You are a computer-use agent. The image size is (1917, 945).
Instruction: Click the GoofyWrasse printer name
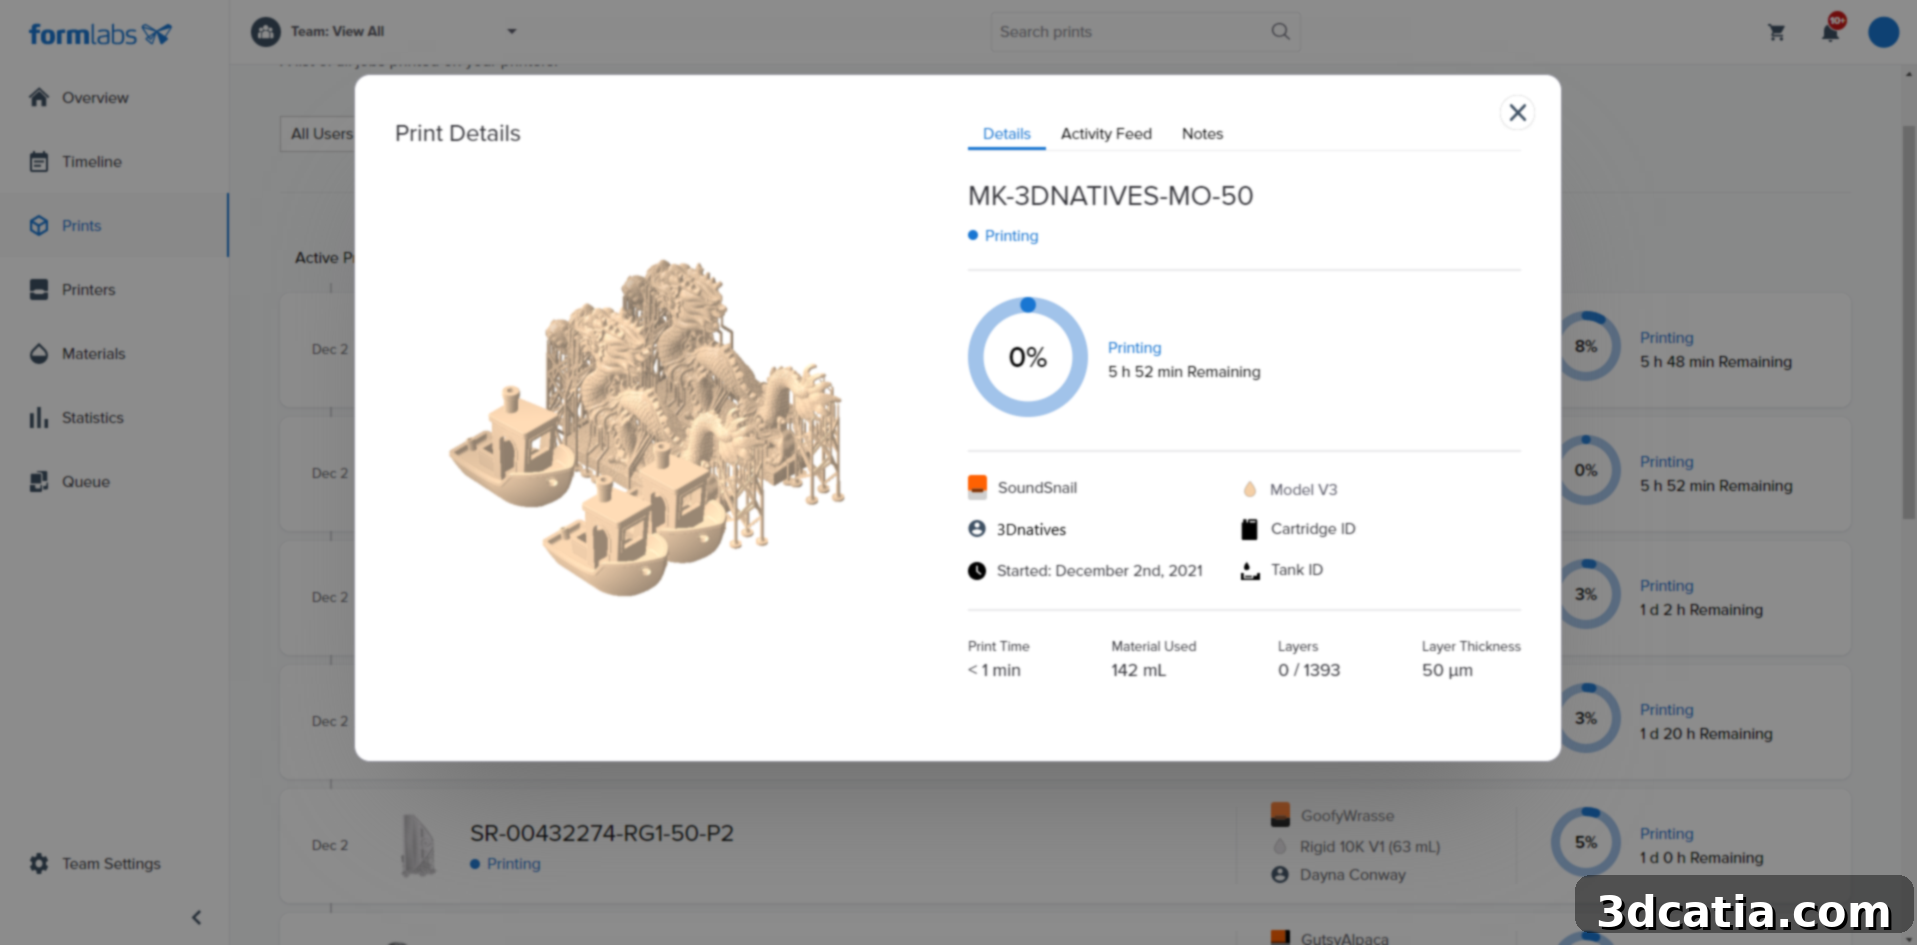pyautogui.click(x=1347, y=816)
